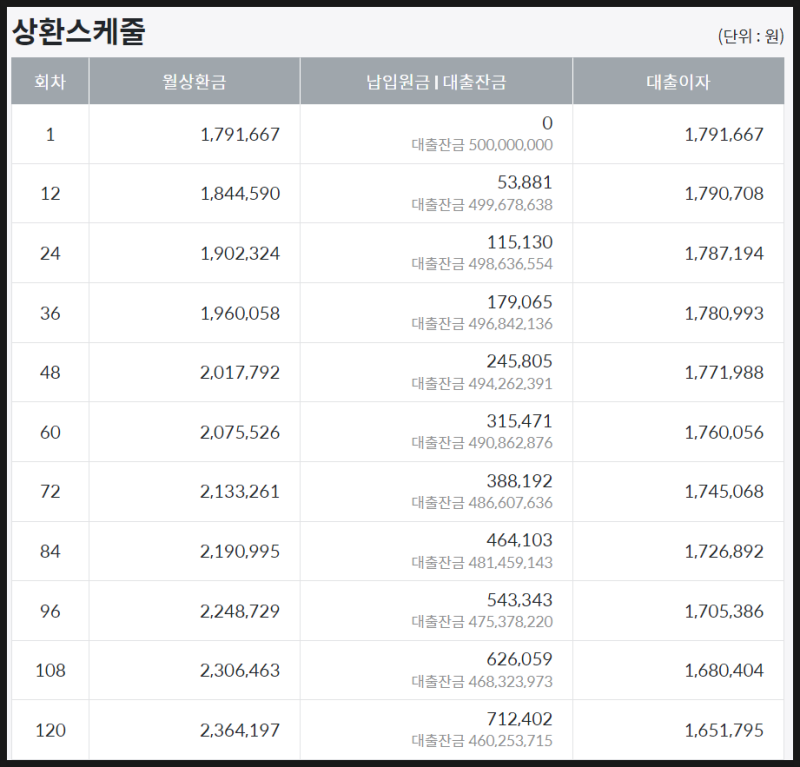This screenshot has height=767, width=800.
Task: Select monthly payment 2,248,729
Action: point(240,610)
